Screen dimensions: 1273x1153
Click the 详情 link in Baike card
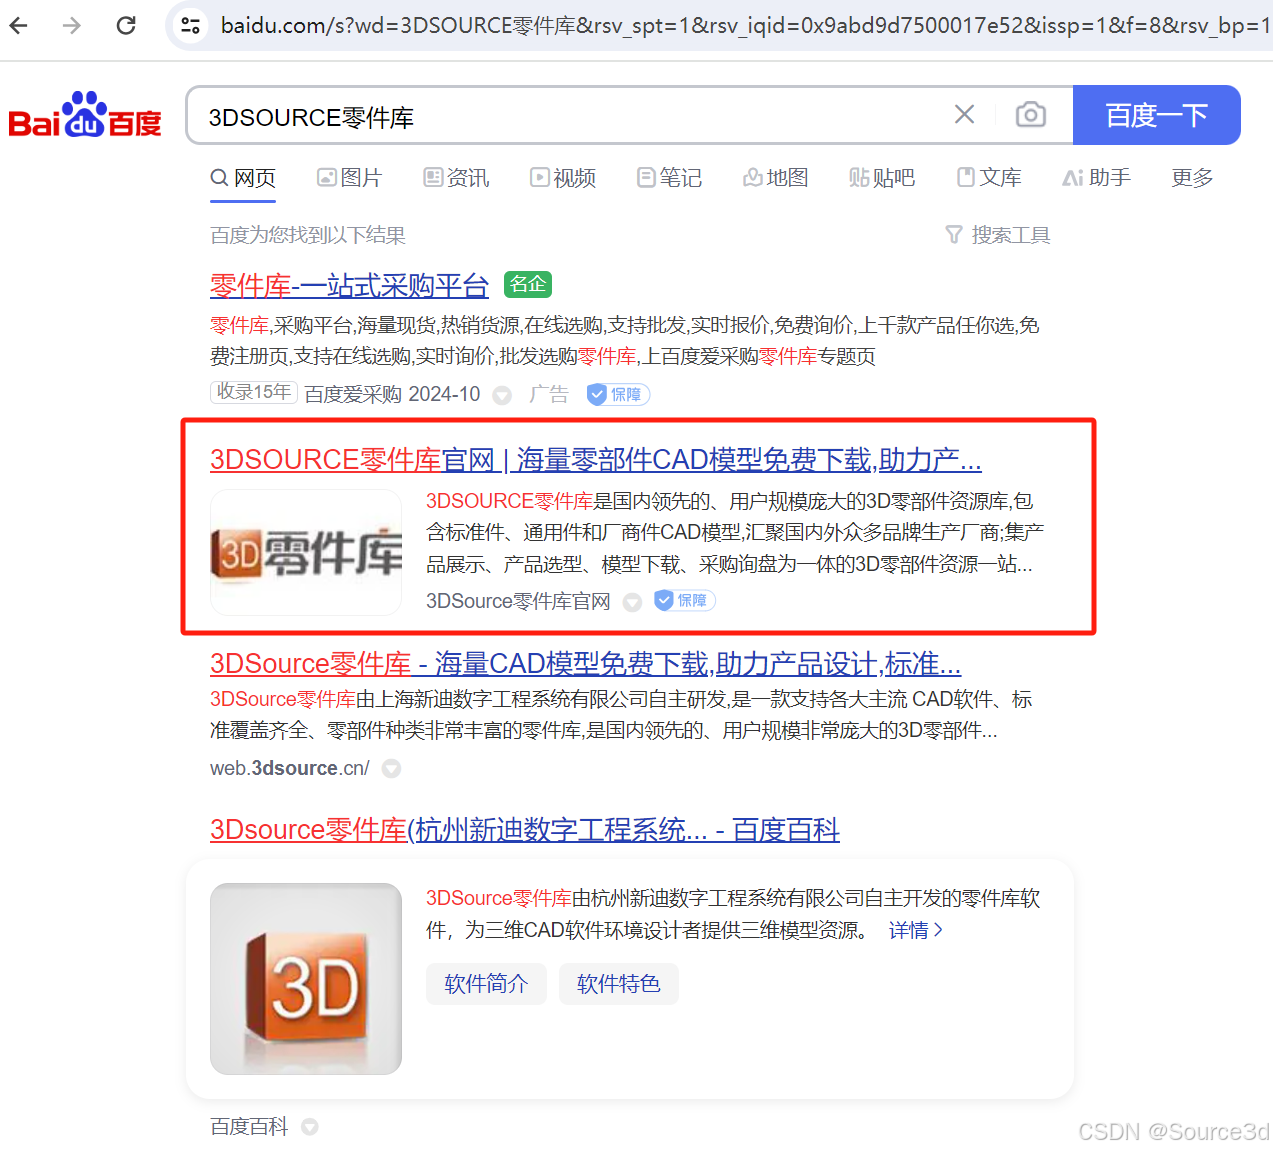click(915, 930)
